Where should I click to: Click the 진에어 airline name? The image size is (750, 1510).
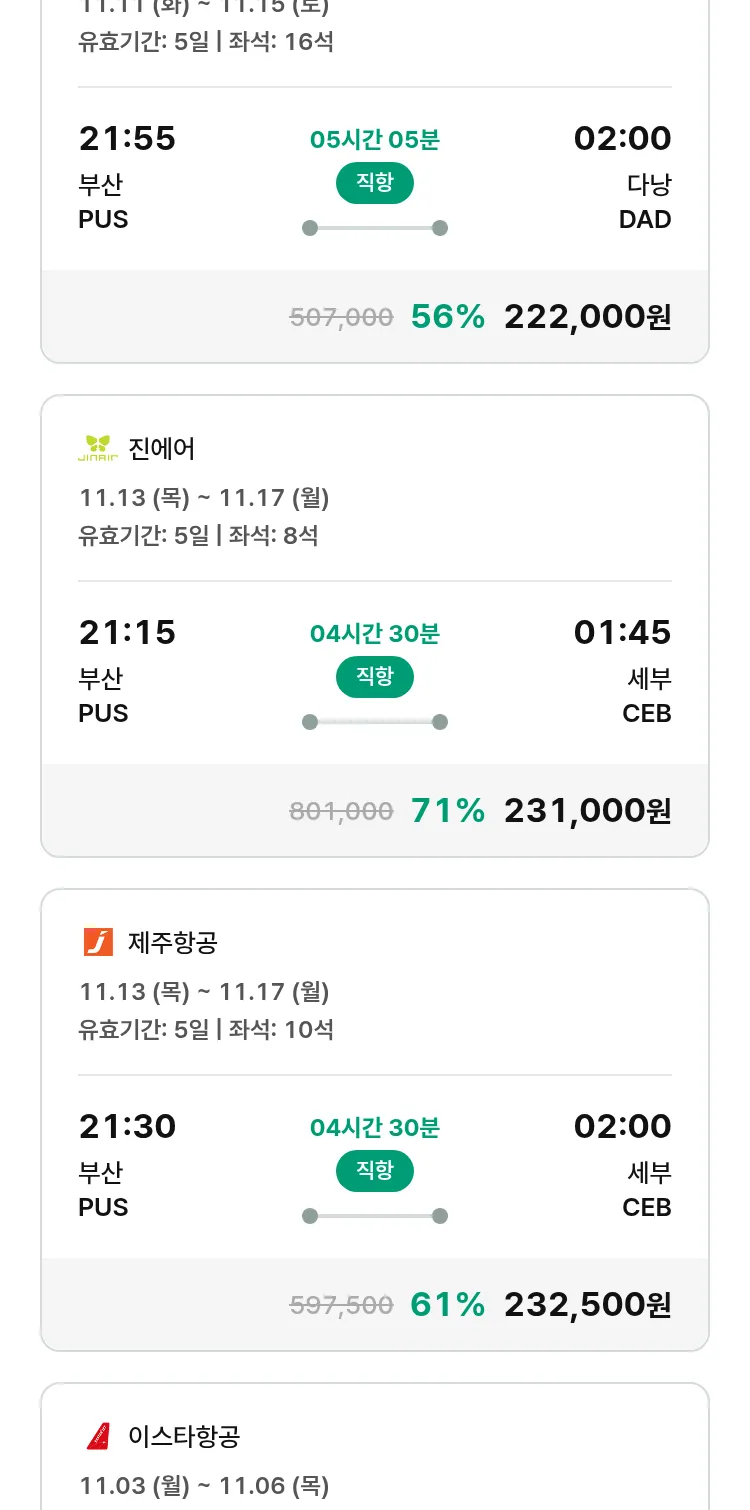pyautogui.click(x=162, y=449)
